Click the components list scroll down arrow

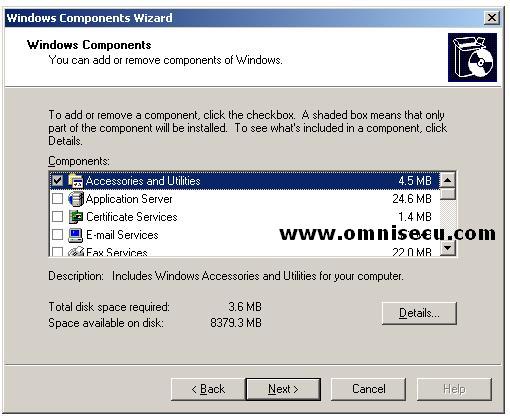pos(448,248)
